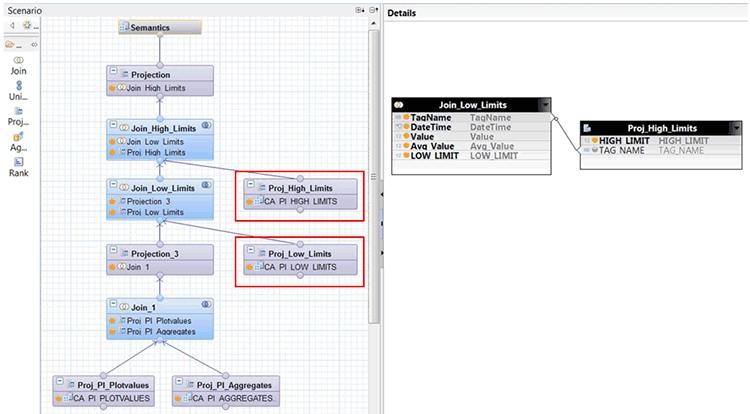The width and height of the screenshot is (750, 414).
Task: Toggle LOW_LIMIT output column indicator
Action: pos(406,155)
